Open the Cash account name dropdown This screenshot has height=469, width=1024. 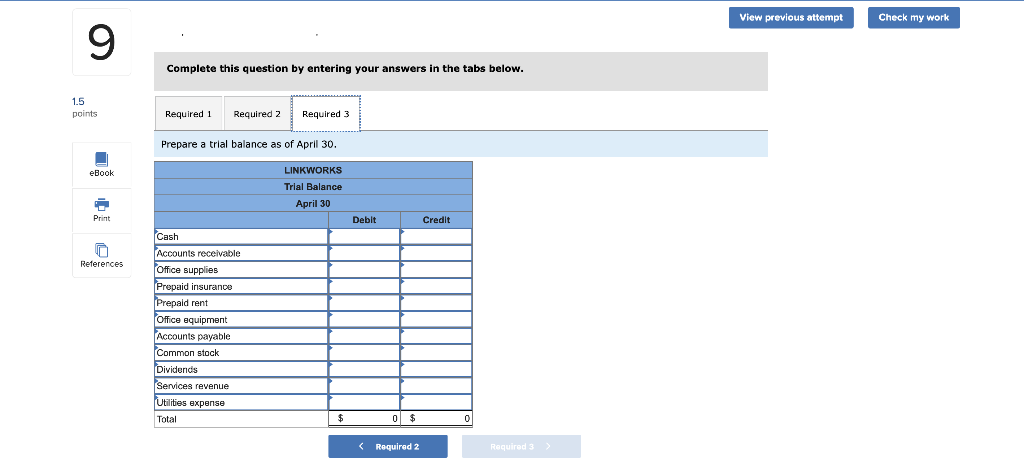pyautogui.click(x=241, y=236)
